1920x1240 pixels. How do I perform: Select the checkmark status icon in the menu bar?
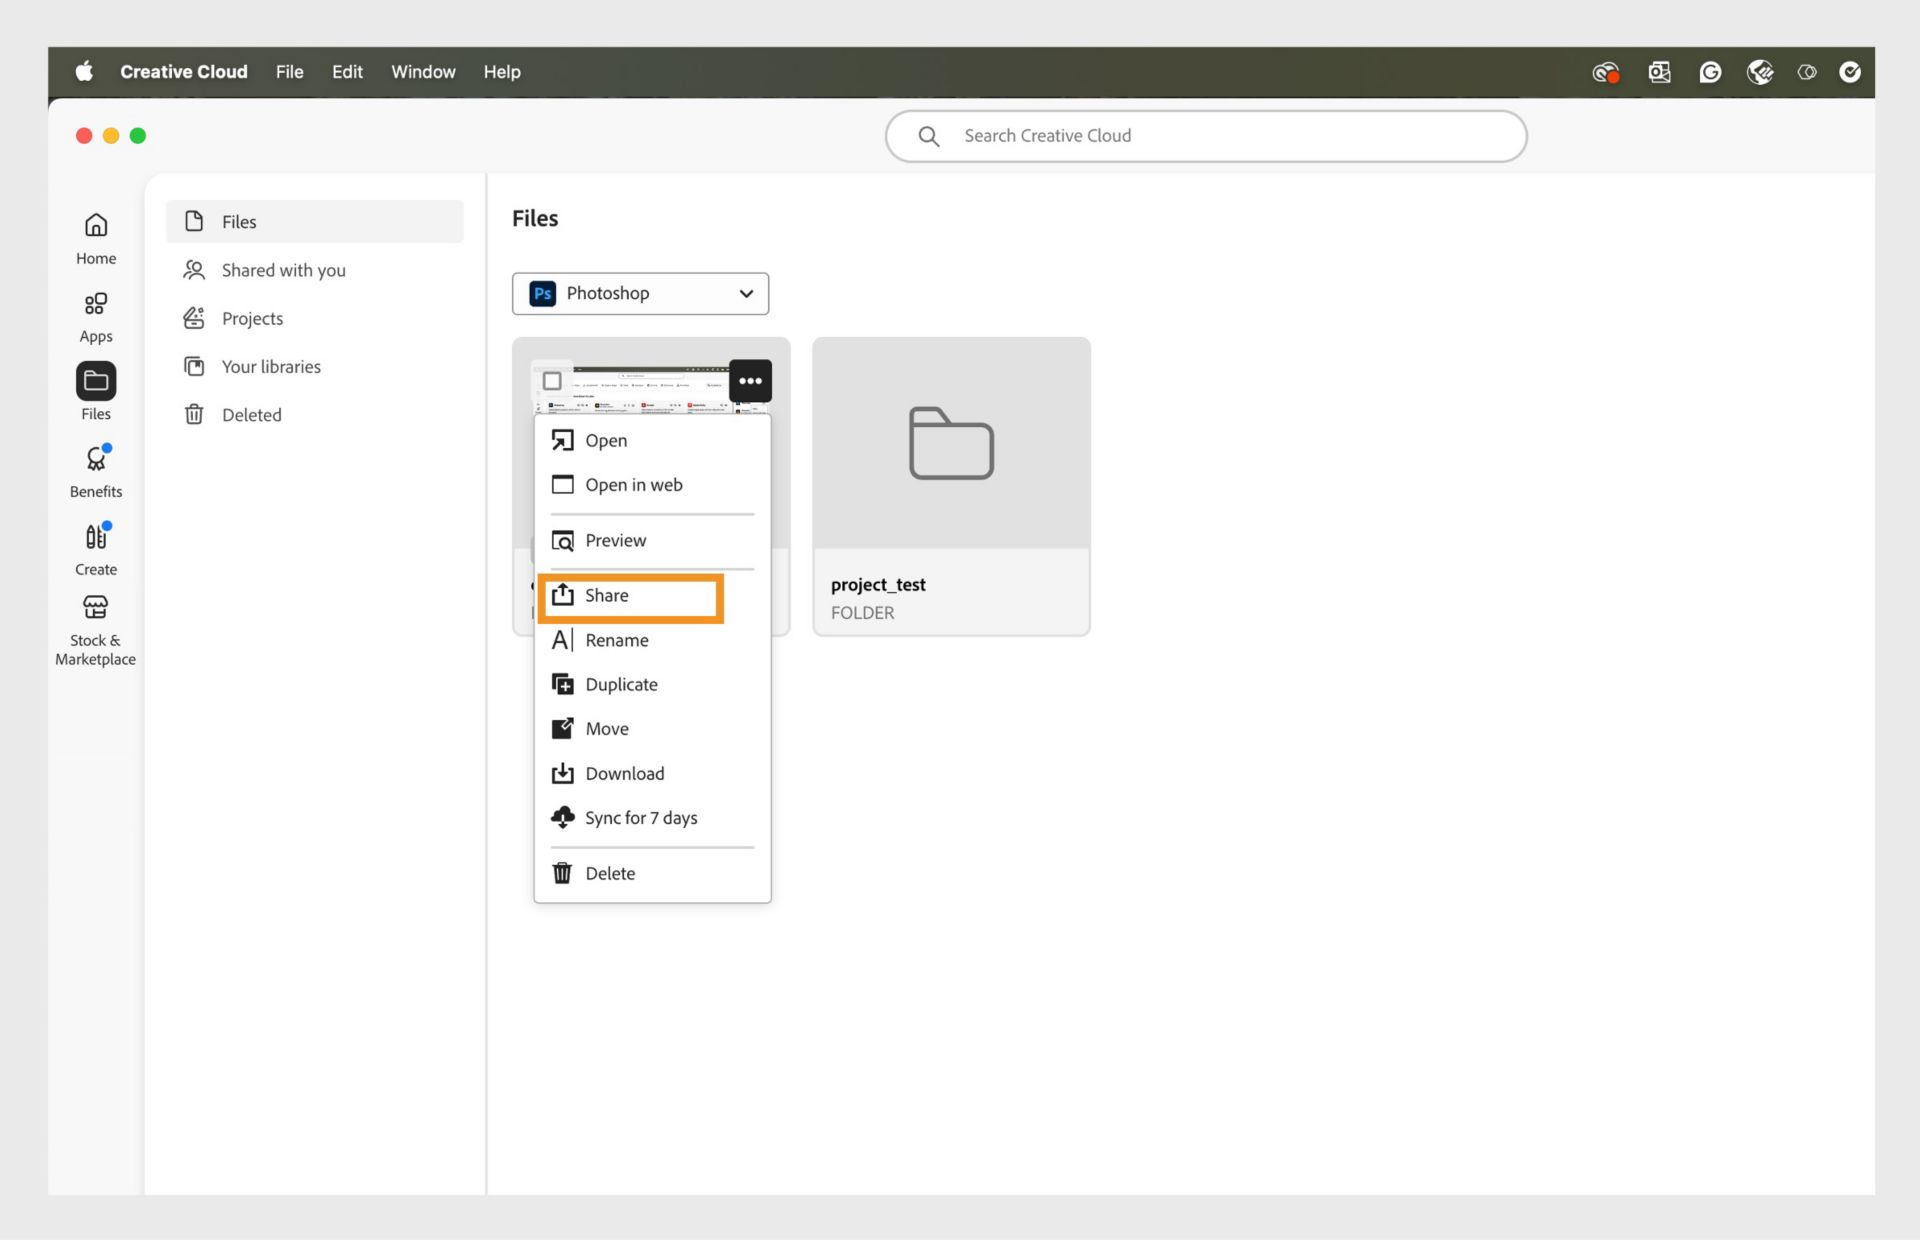pos(1849,72)
